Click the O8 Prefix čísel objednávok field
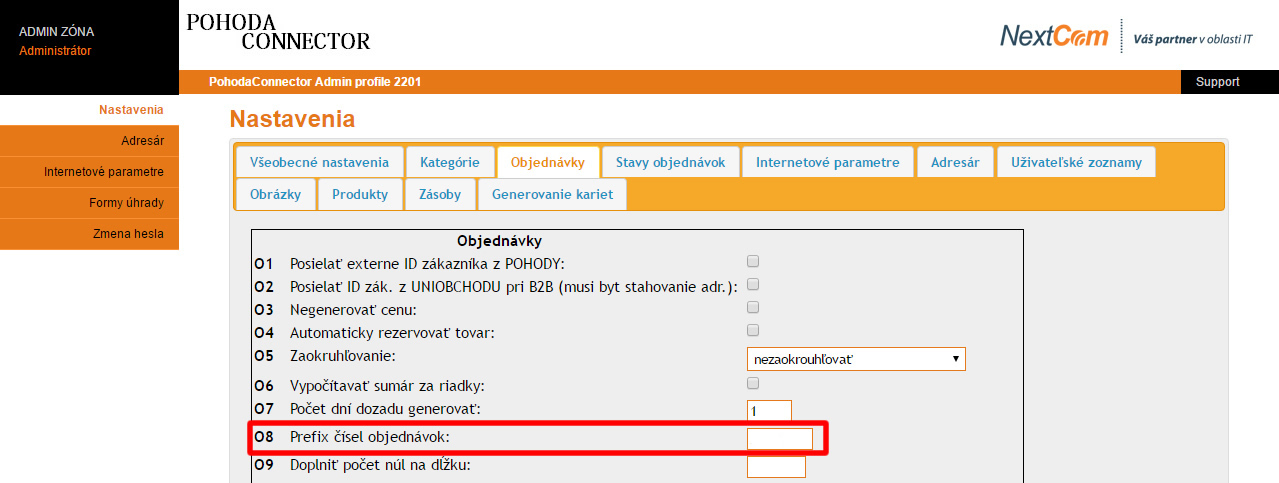Viewport: 1279px width, 483px height. 780,438
